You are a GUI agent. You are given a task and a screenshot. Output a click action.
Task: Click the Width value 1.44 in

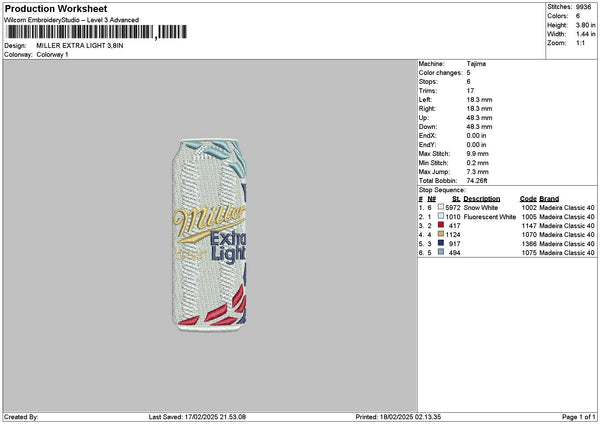585,34
